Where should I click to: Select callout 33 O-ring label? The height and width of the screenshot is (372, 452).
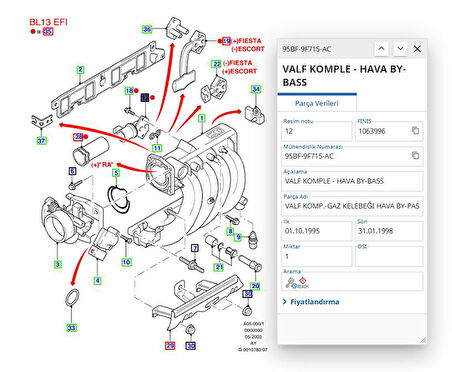[71, 328]
